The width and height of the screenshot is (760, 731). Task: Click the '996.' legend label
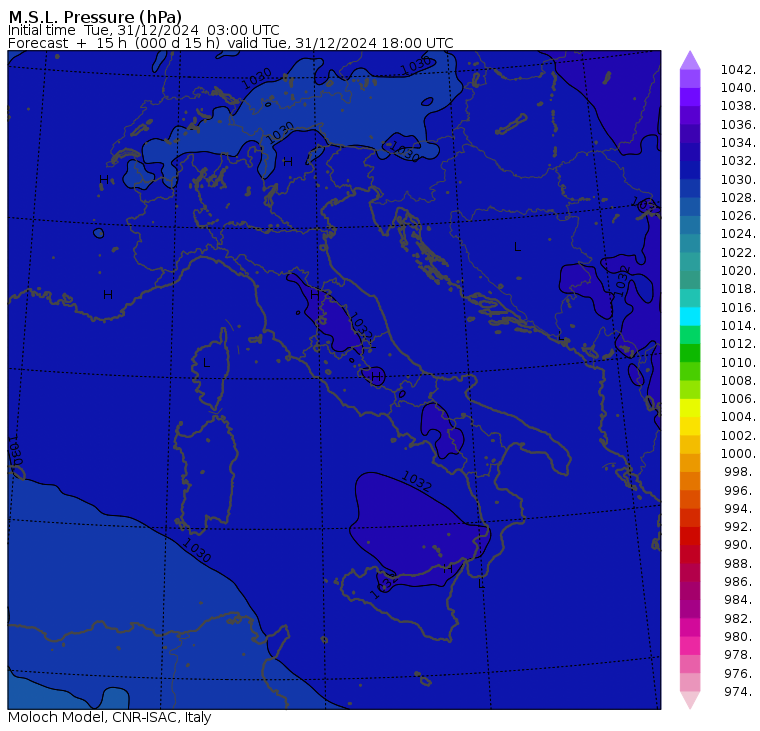[x=739, y=491]
